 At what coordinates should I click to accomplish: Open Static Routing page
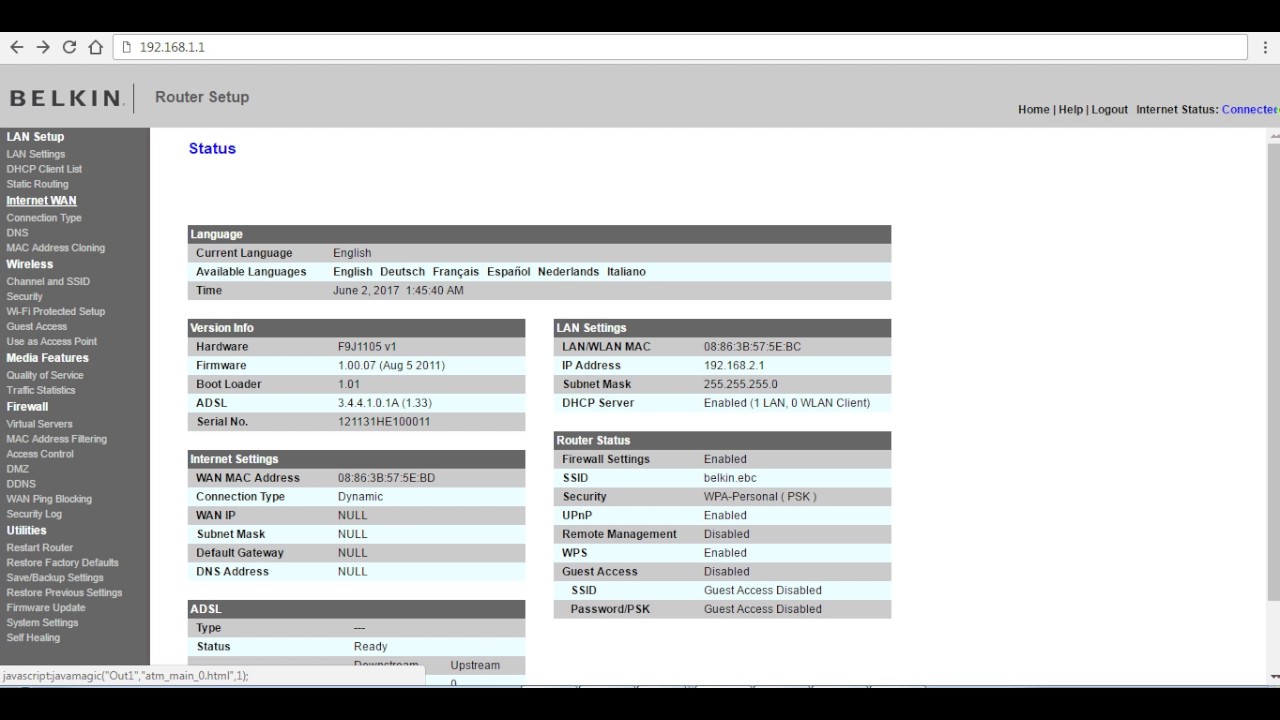37,184
